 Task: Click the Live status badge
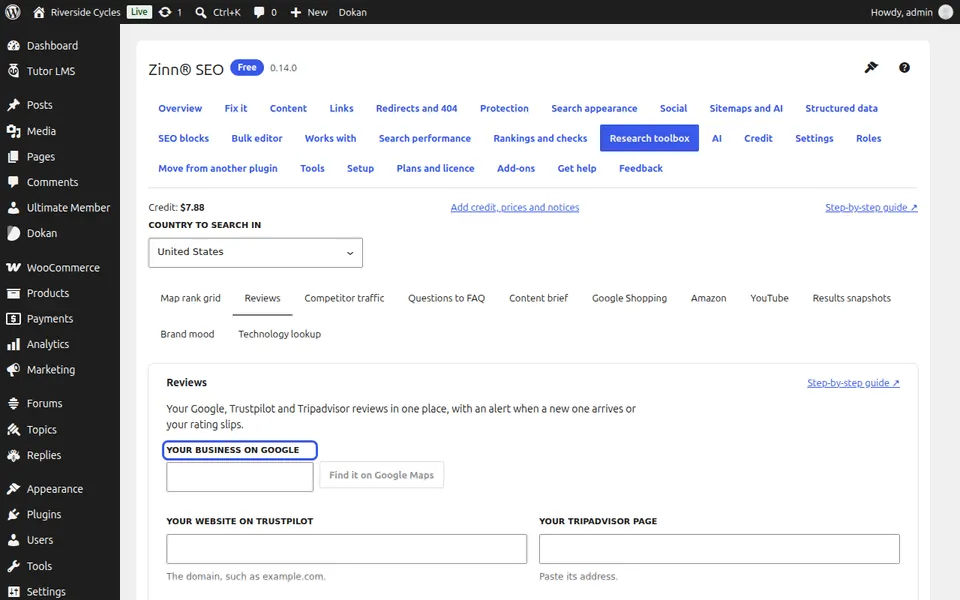tap(139, 12)
